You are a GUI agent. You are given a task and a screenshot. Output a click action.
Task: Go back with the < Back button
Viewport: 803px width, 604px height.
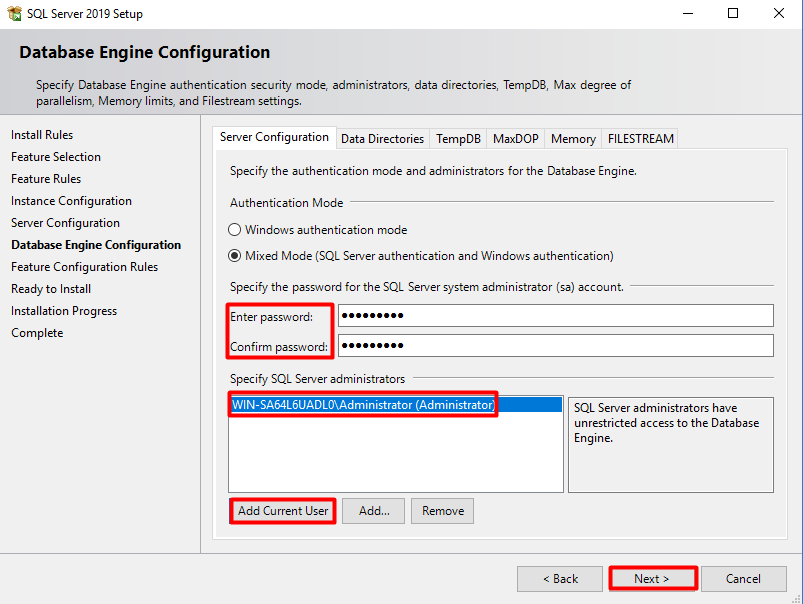560,579
